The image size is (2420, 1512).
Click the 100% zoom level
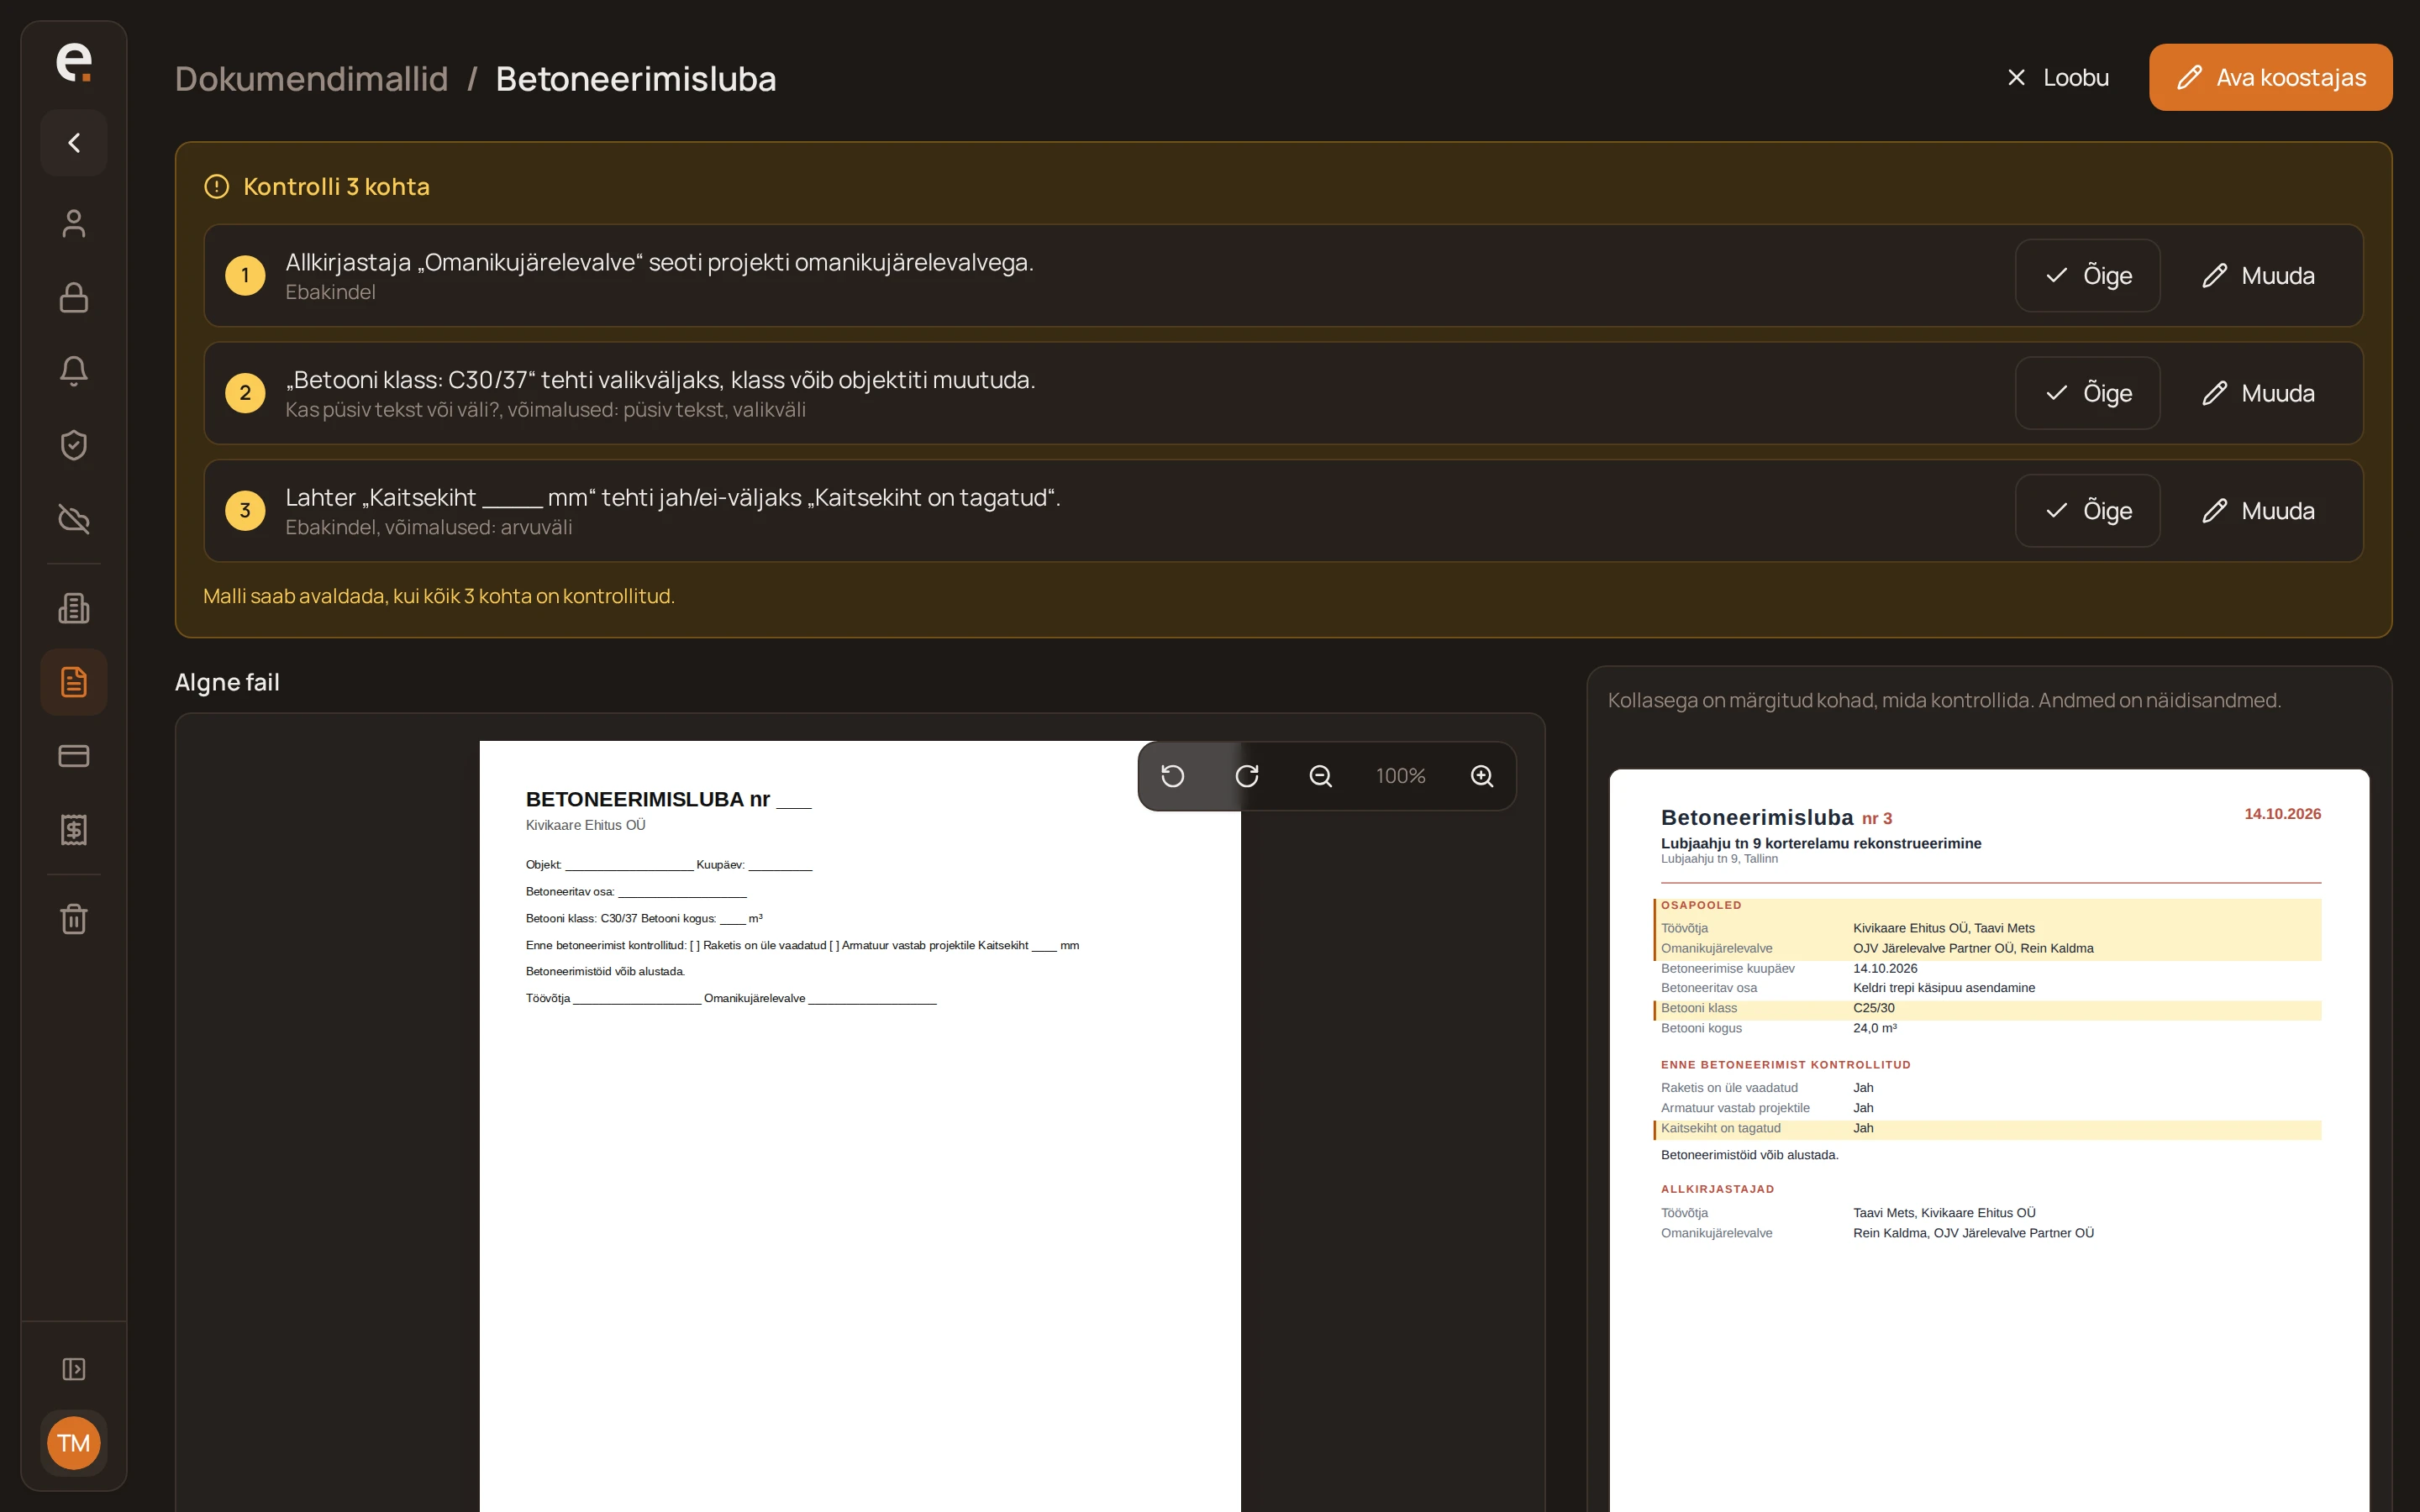point(1401,776)
